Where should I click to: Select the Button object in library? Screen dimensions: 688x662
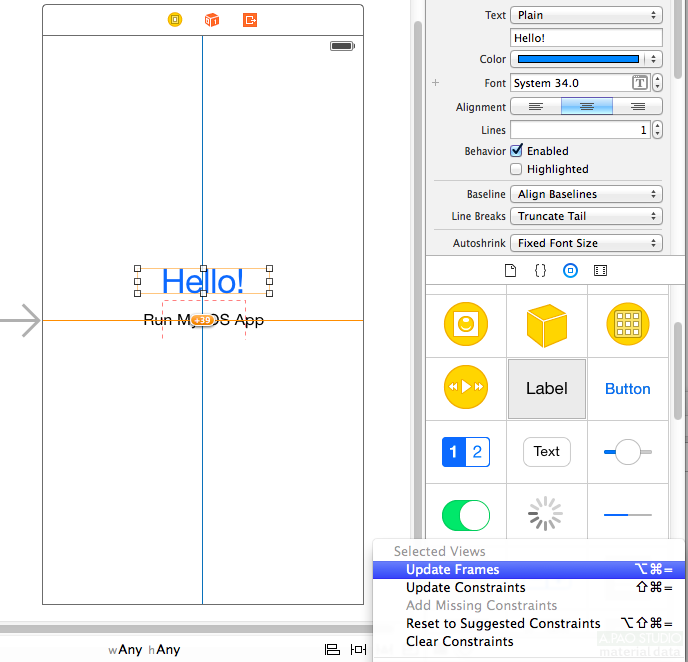627,389
